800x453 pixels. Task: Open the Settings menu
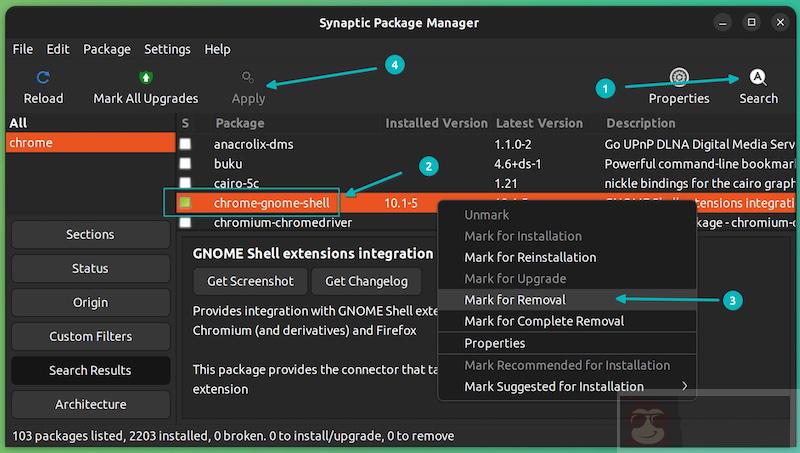(x=167, y=49)
